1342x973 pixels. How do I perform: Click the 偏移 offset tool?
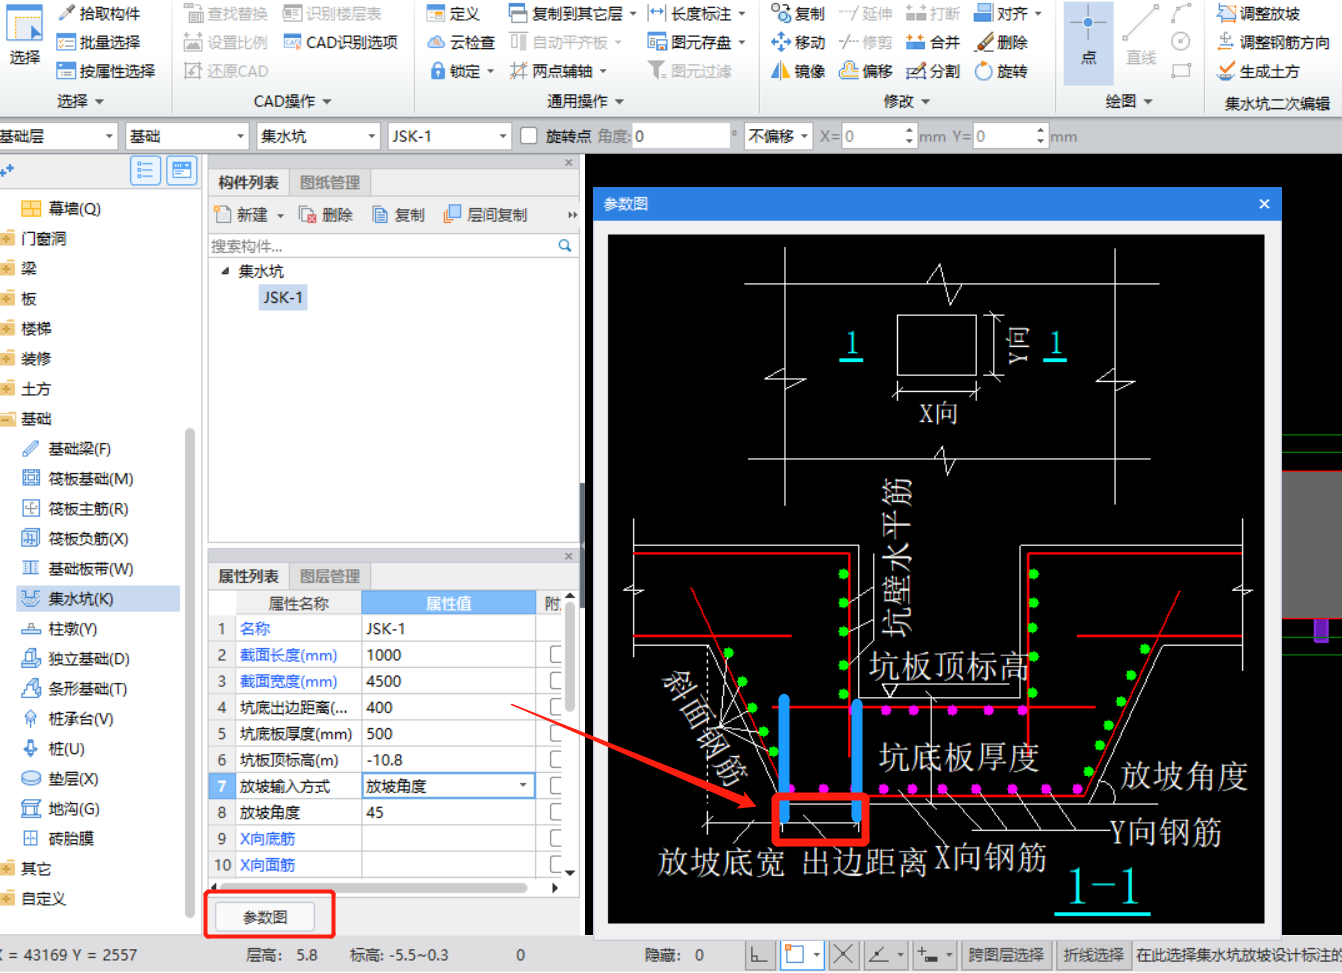pos(866,71)
